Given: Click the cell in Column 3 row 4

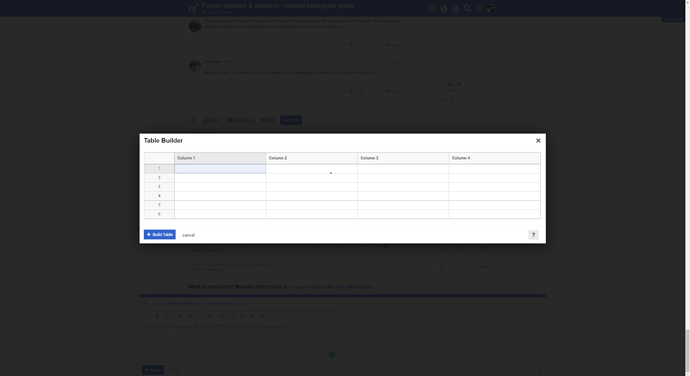Looking at the screenshot, I should [403, 196].
